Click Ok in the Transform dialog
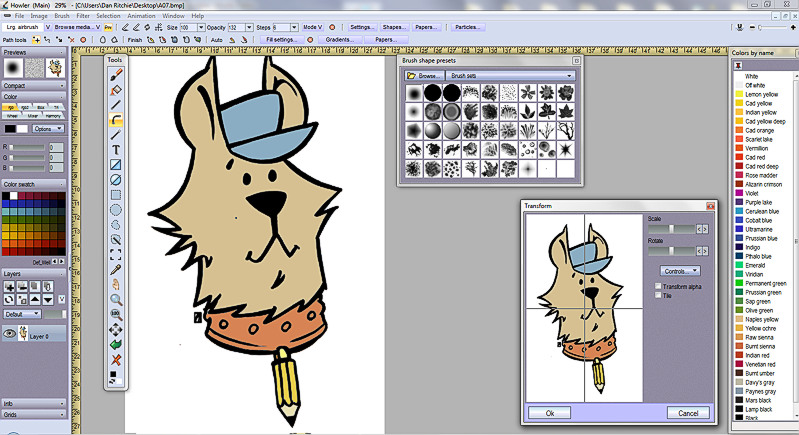The width and height of the screenshot is (799, 435). (550, 413)
